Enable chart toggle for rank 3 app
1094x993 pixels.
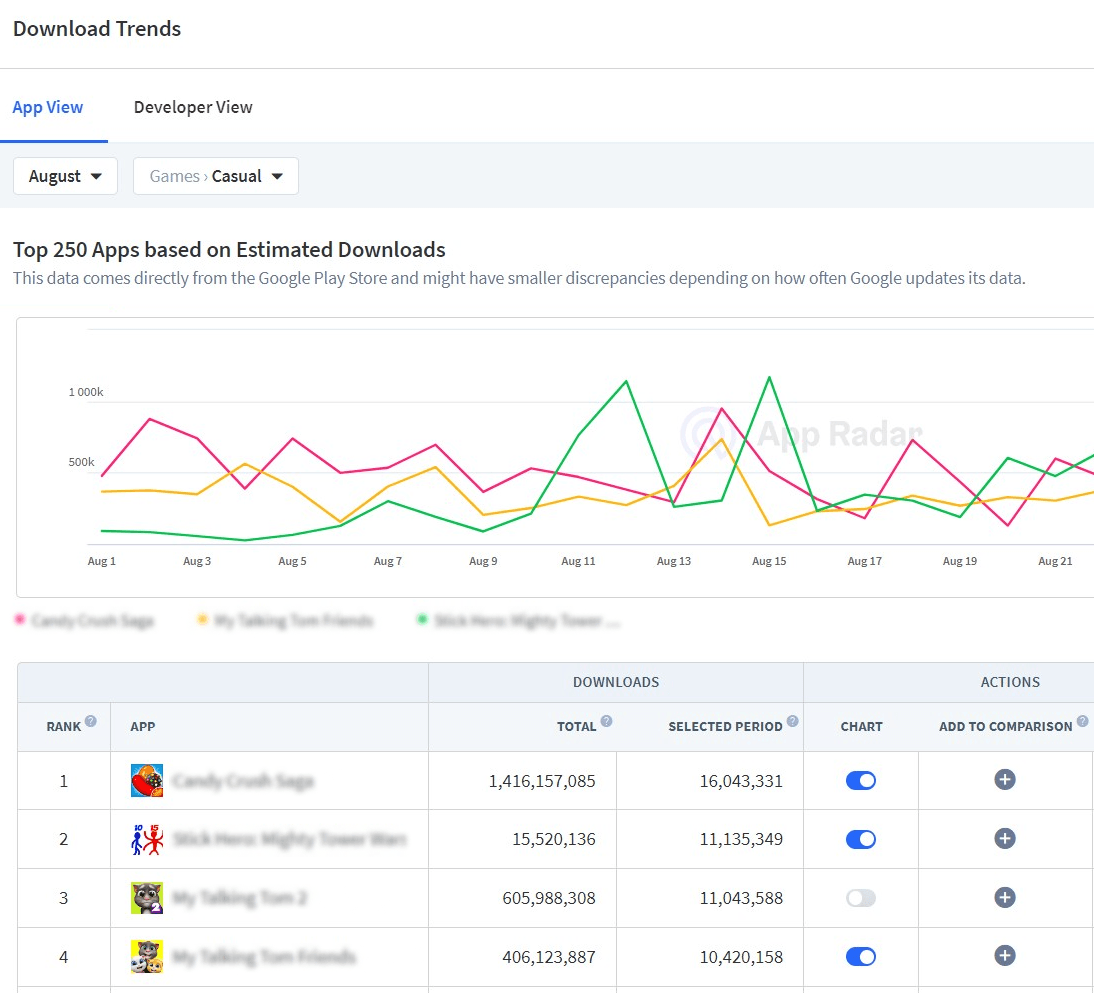[x=861, y=897]
